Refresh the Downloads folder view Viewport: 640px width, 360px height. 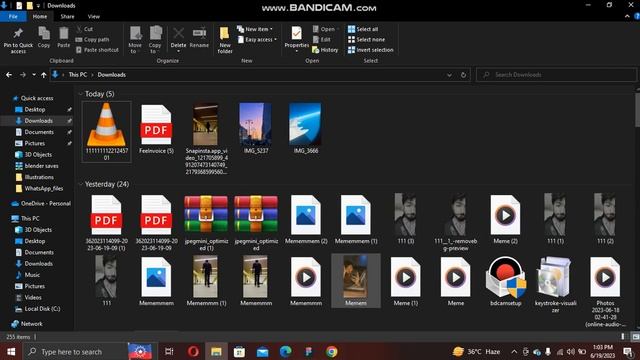463,75
